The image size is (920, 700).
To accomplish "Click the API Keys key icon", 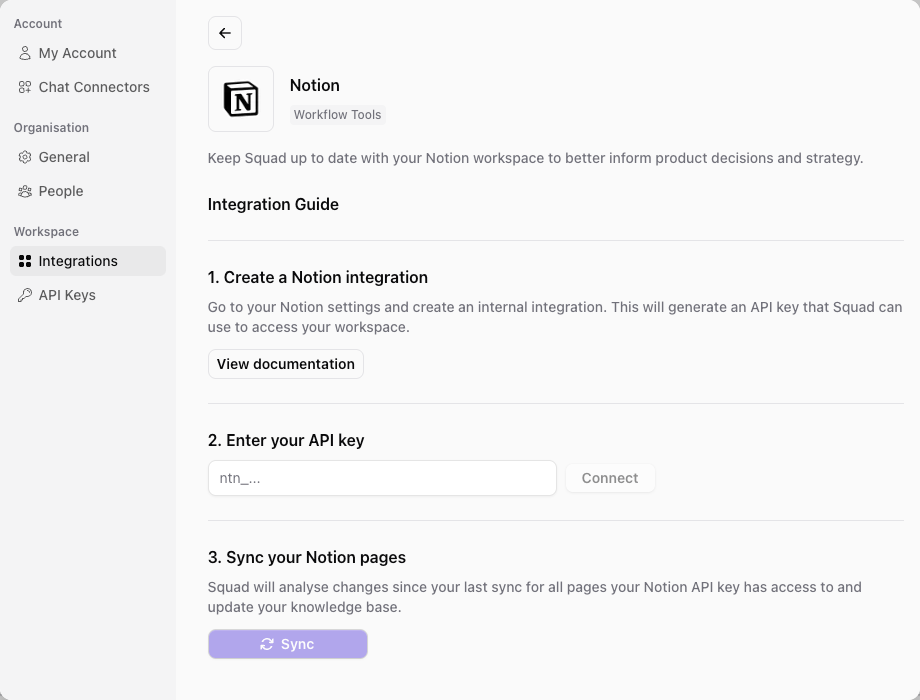I will pos(24,295).
